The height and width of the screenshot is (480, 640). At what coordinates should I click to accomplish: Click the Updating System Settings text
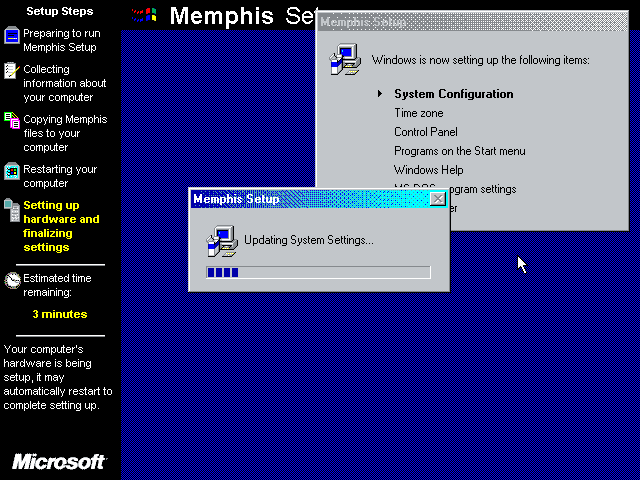[x=309, y=240]
